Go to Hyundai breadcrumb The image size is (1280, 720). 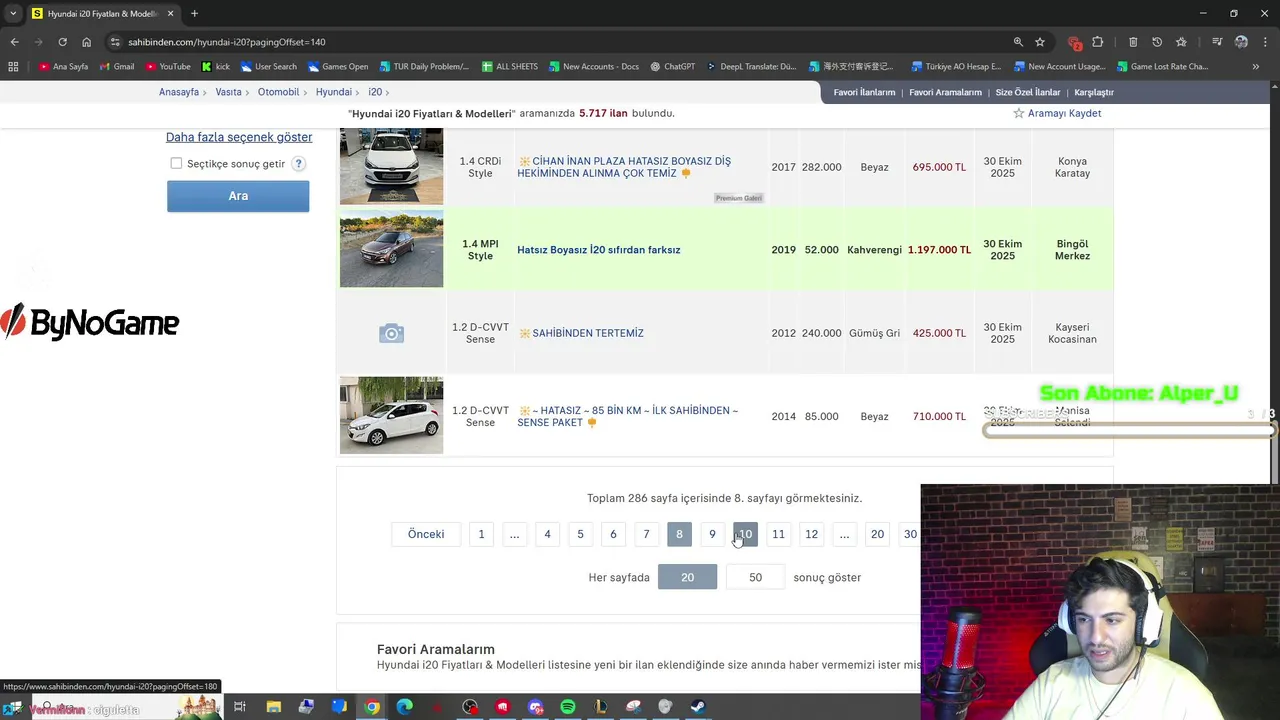334,92
